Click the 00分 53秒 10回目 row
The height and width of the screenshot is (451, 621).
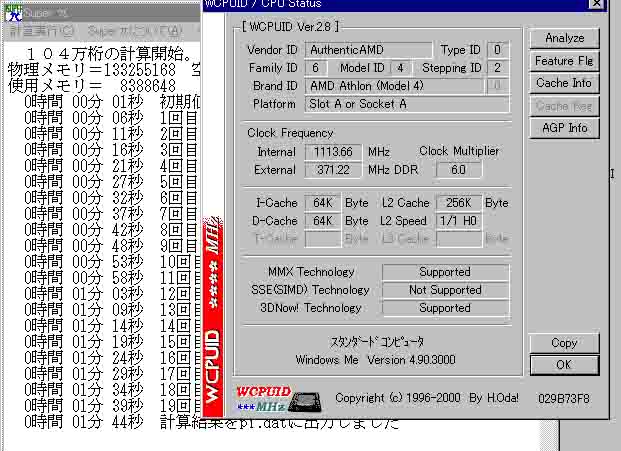pos(112,262)
